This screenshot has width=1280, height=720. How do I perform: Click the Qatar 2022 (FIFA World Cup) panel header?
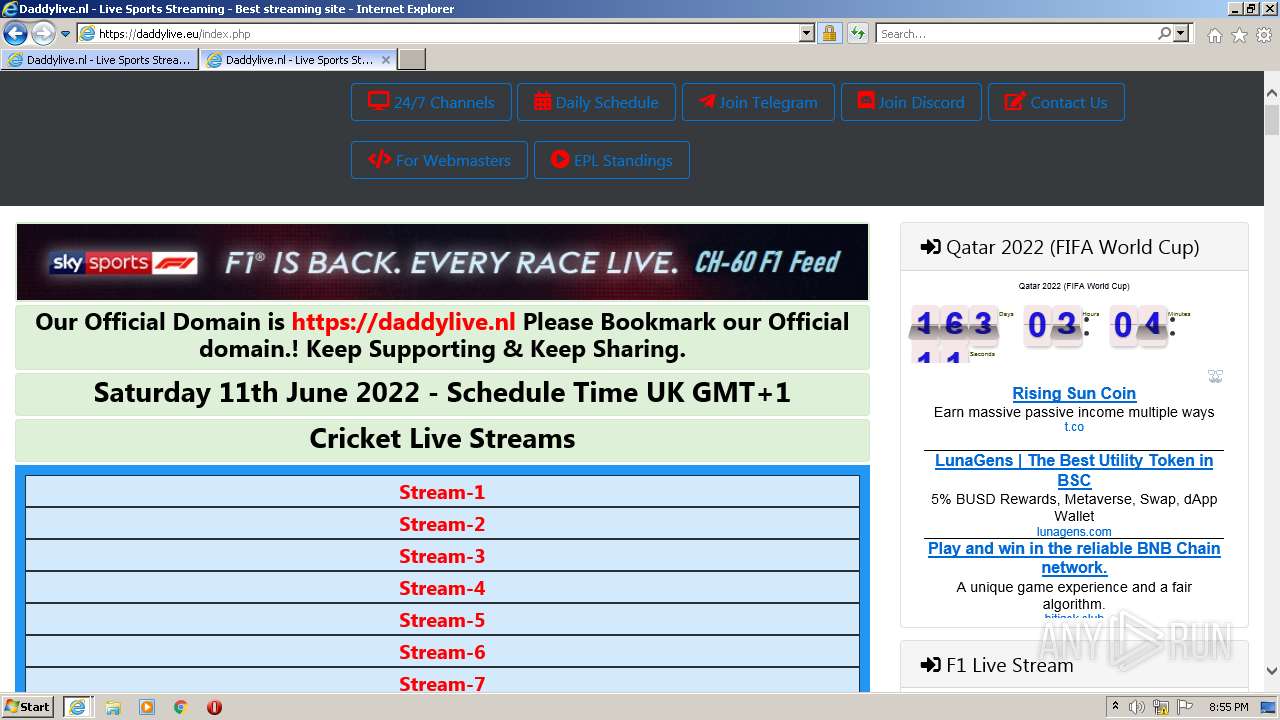[1074, 247]
